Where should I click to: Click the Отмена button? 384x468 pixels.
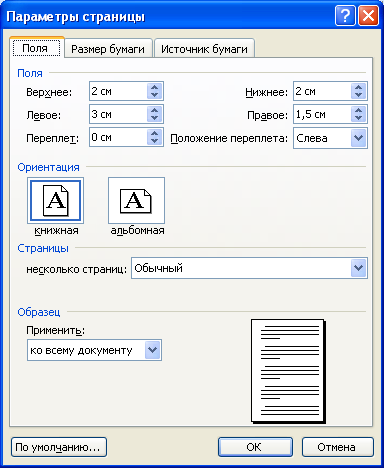click(x=338, y=447)
